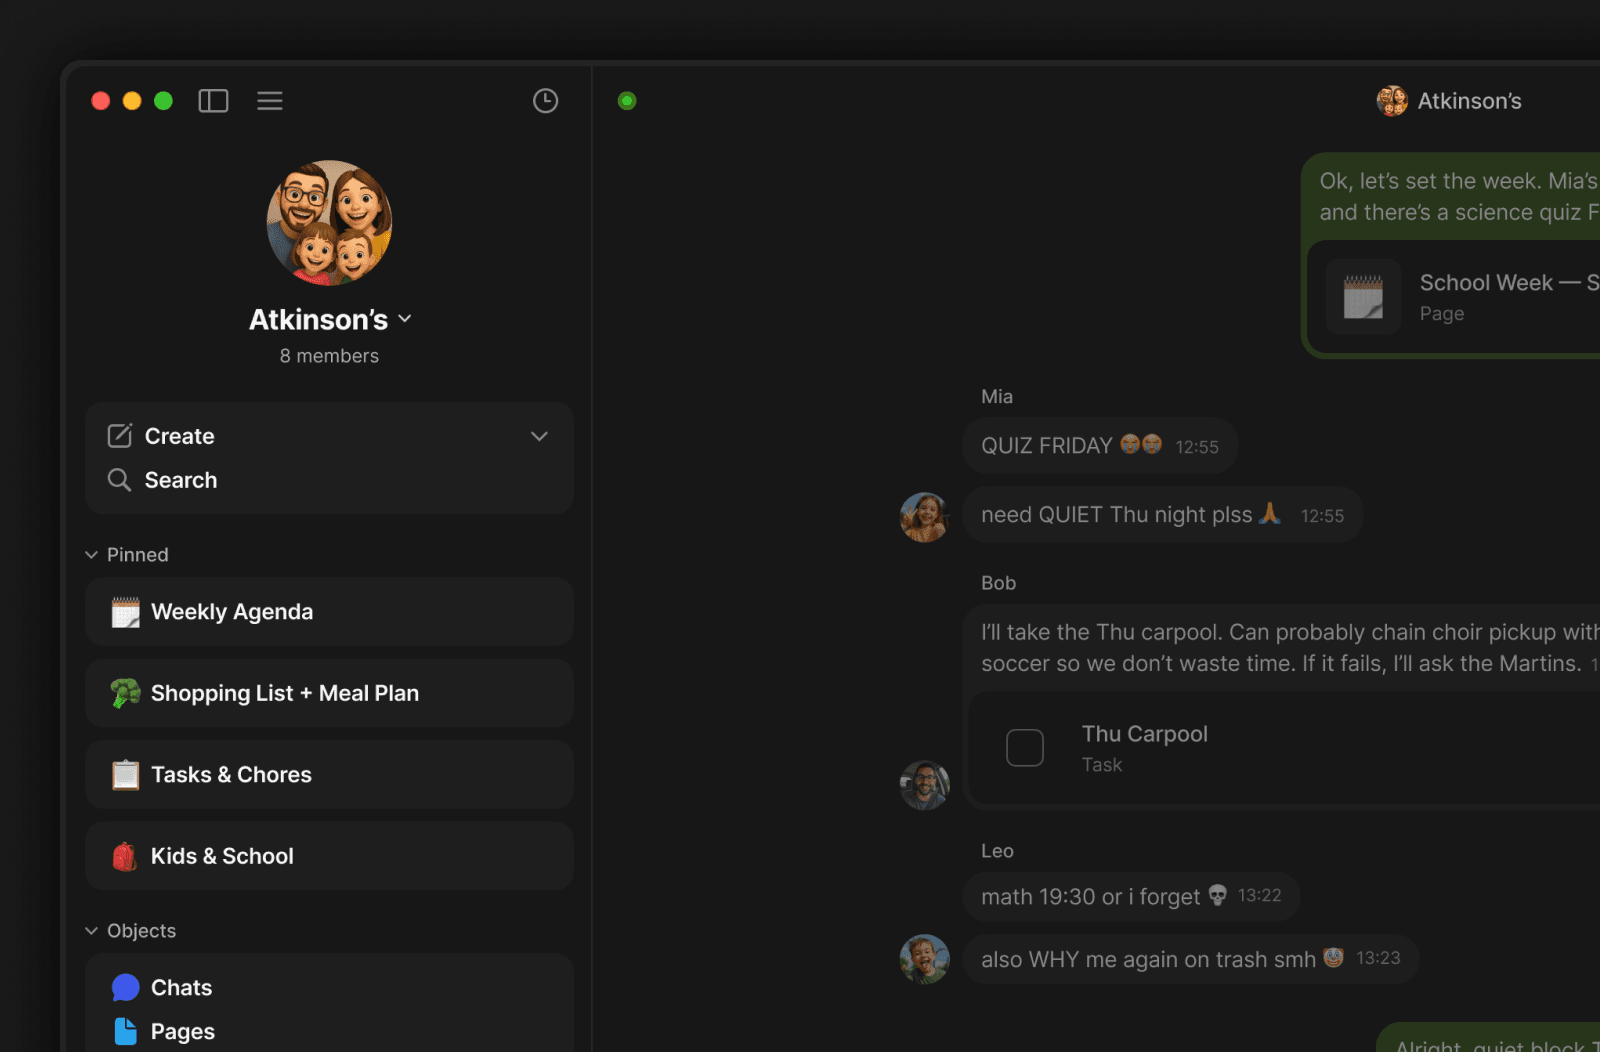
Task: Click the backpack icon on Kids & School
Action: click(x=124, y=856)
